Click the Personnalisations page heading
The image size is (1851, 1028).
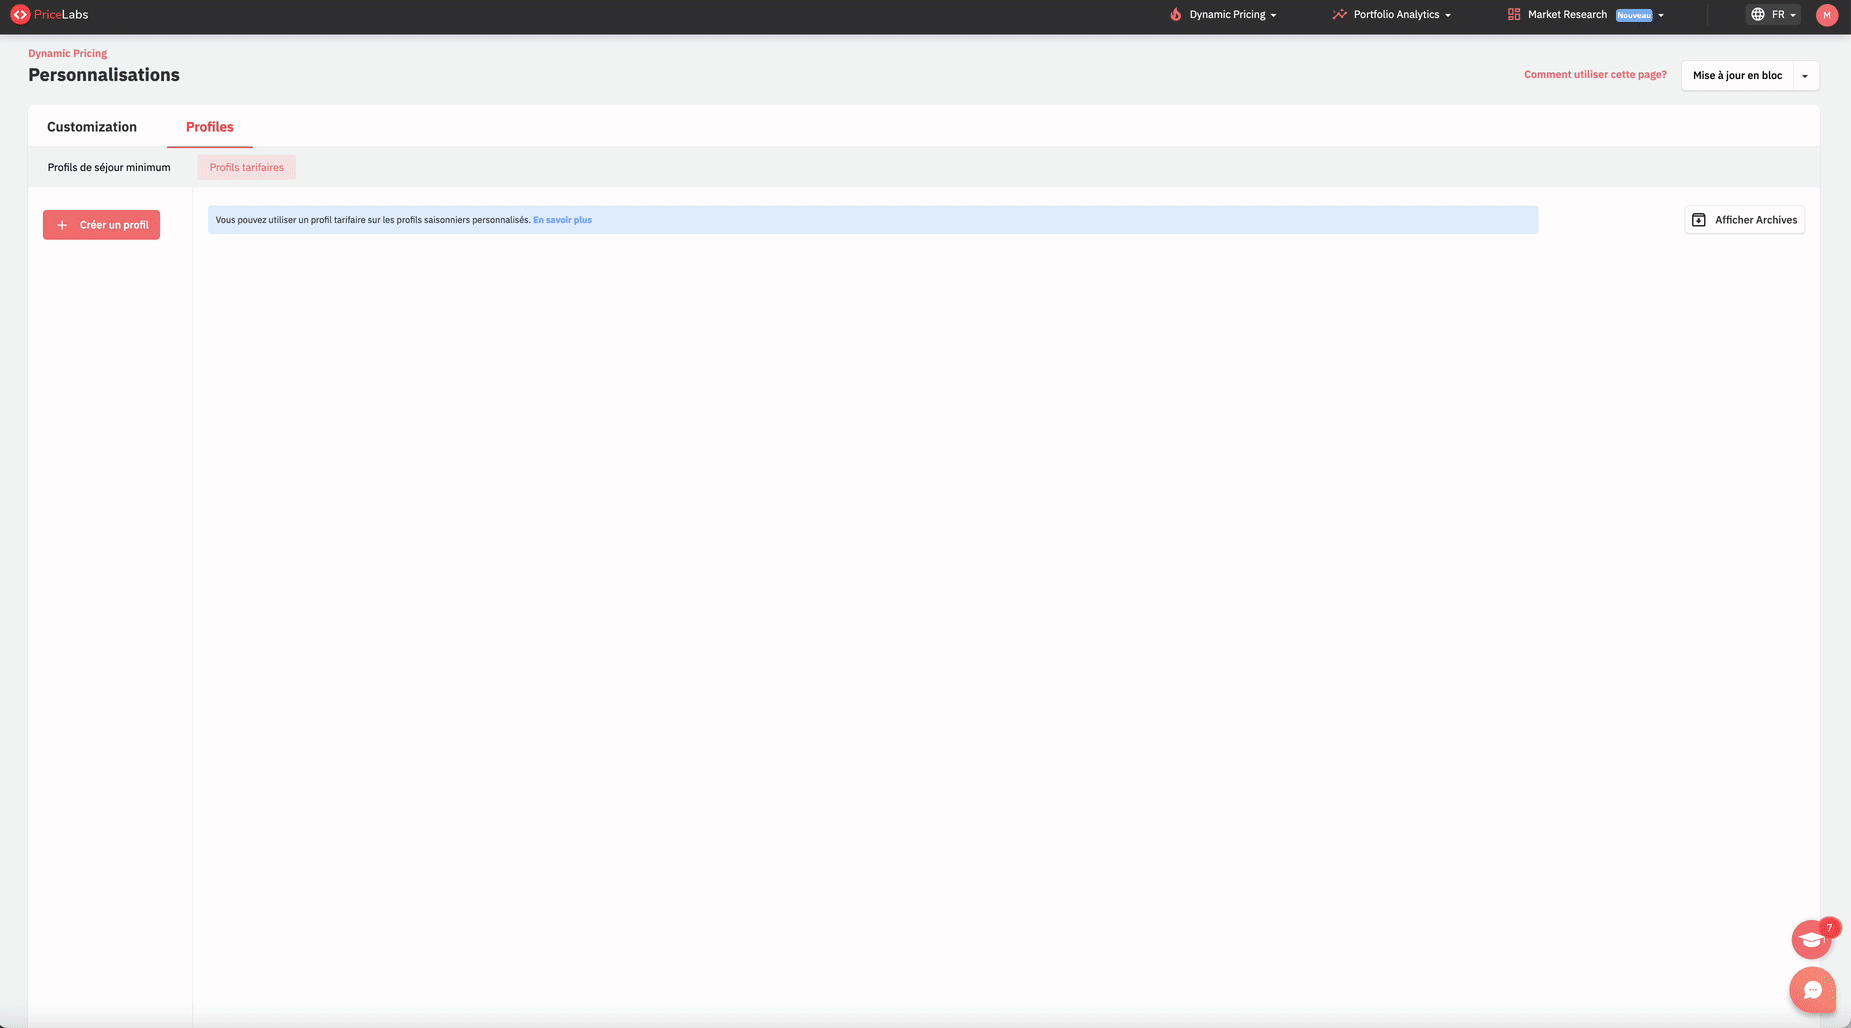104,75
